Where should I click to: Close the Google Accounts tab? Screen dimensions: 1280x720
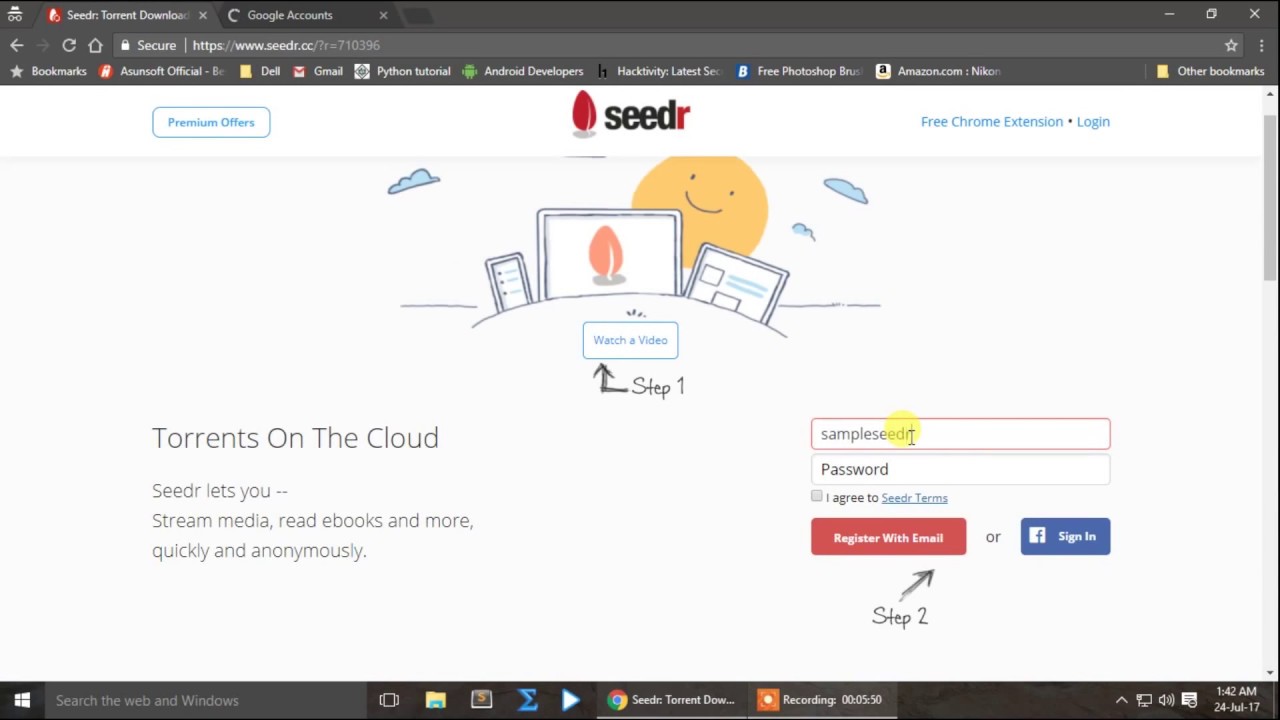[x=383, y=15]
